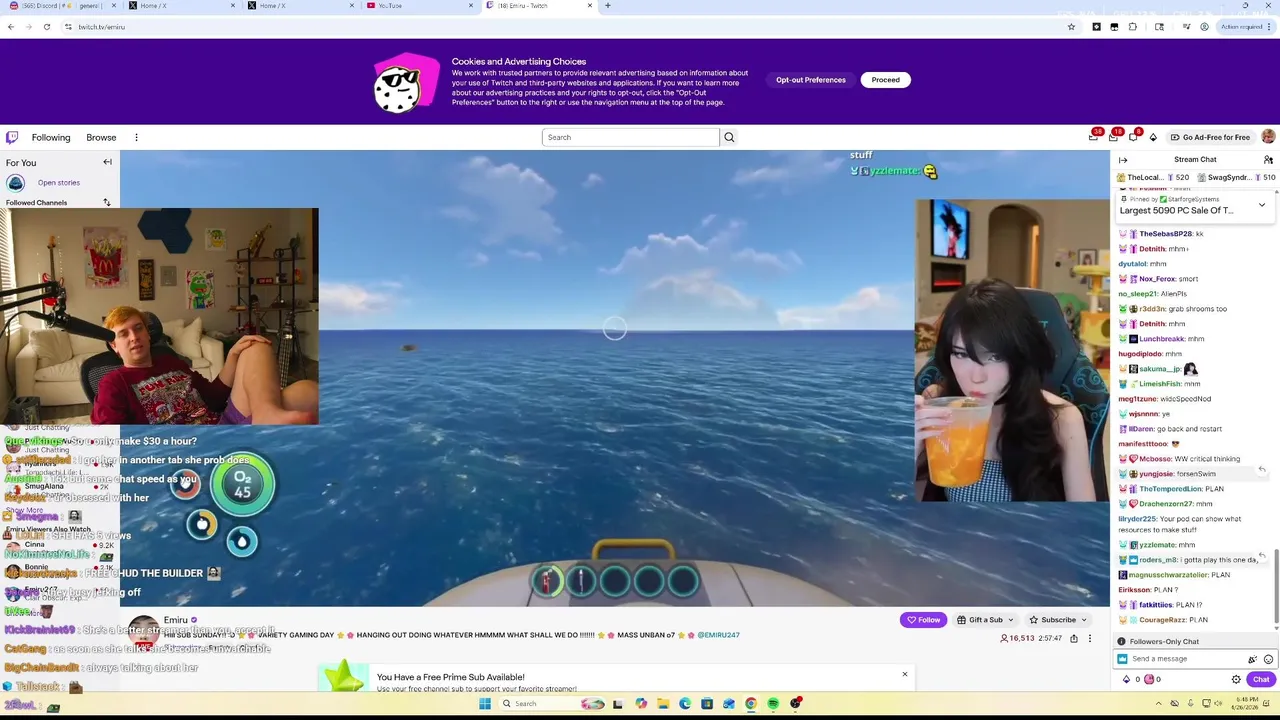Collapse Stream Chat with the arrow icon

pyautogui.click(x=1123, y=160)
